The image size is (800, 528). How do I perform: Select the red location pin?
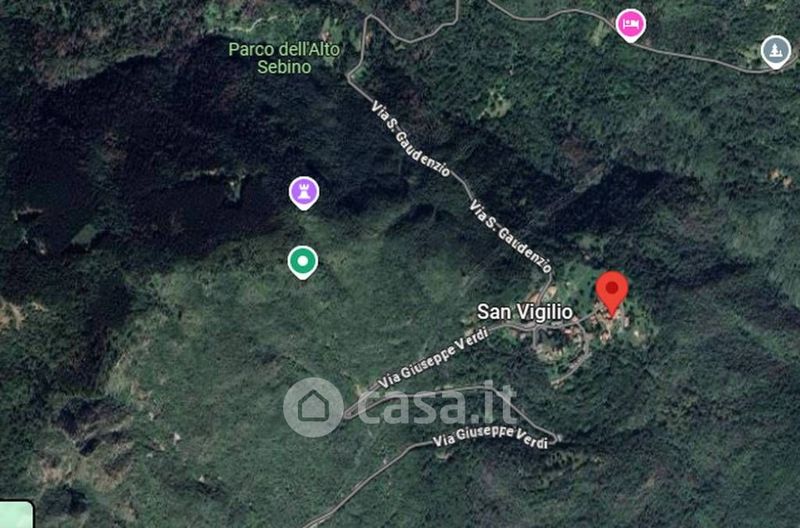(612, 294)
